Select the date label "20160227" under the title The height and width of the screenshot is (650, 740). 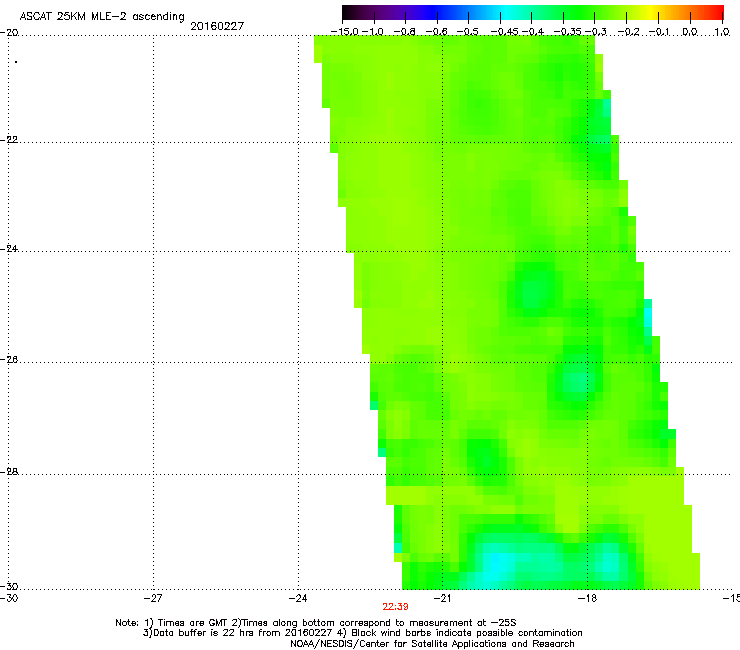(x=217, y=26)
